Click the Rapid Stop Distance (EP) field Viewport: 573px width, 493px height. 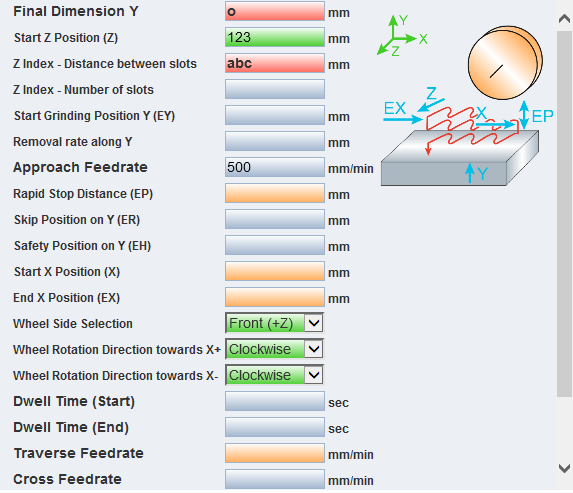pyautogui.click(x=275, y=193)
